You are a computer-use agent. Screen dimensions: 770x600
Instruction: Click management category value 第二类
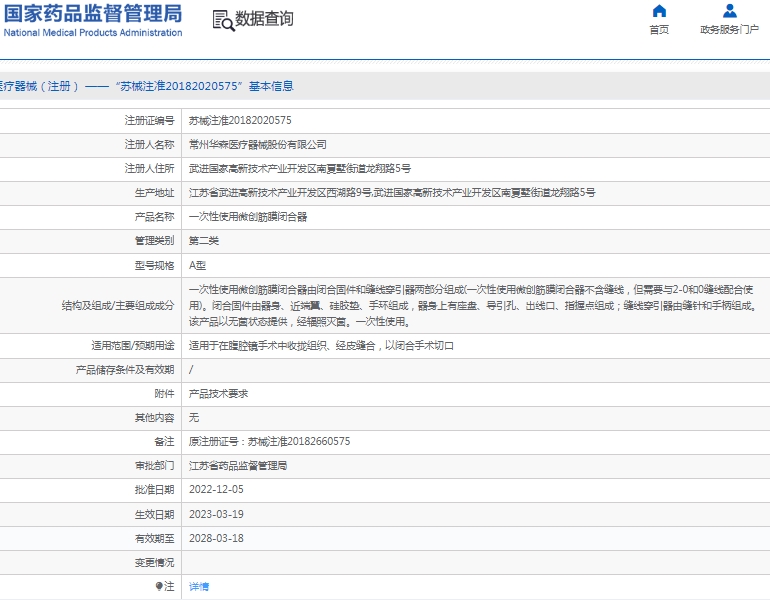coord(204,241)
